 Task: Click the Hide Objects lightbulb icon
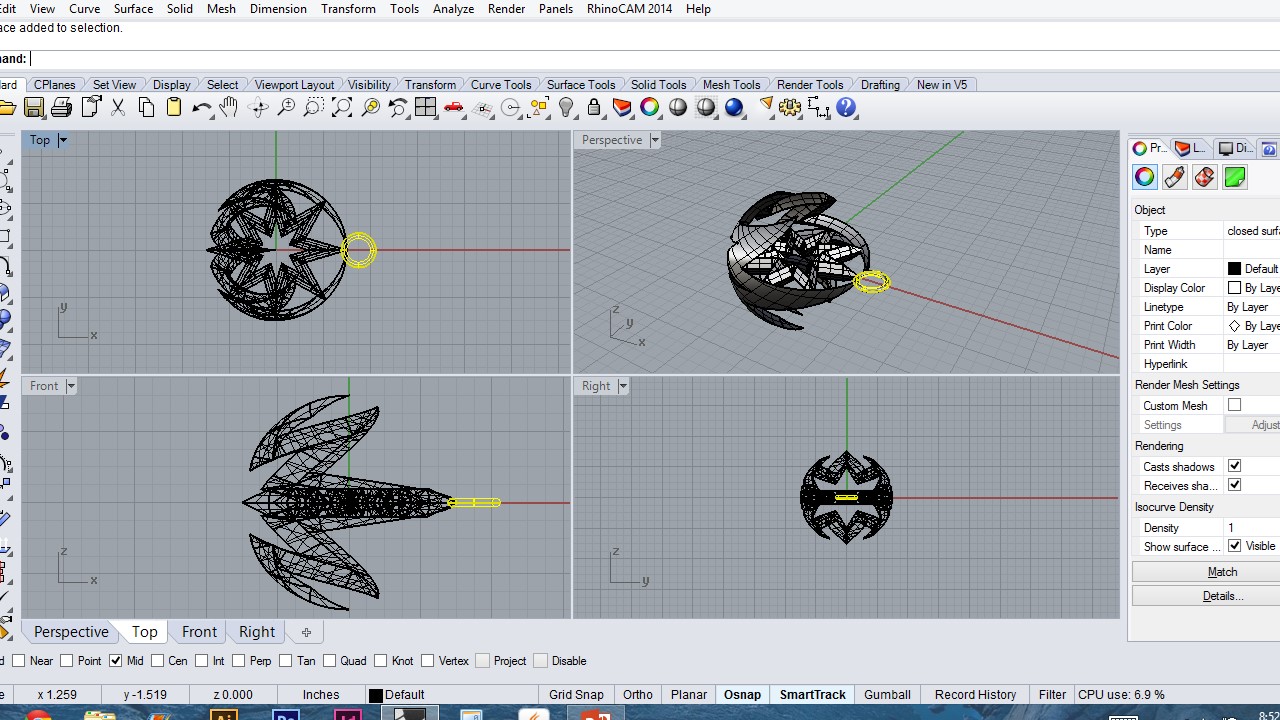point(566,108)
